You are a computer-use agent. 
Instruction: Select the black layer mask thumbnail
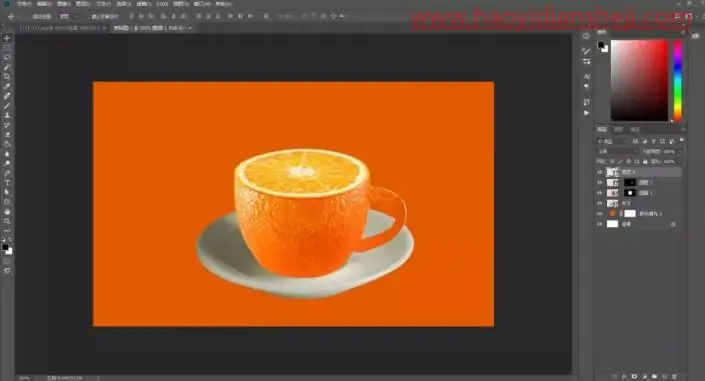click(x=629, y=183)
